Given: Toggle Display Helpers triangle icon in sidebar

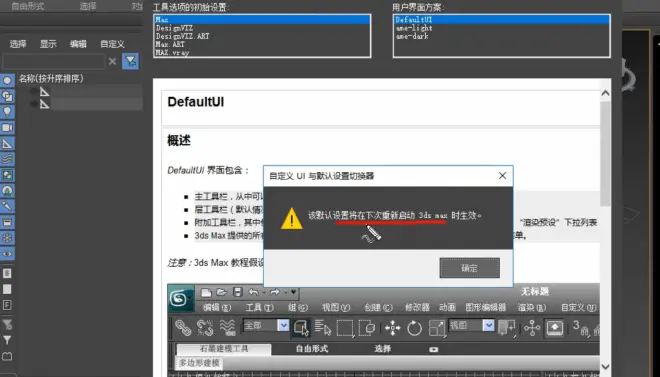Looking at the screenshot, I should [7, 143].
